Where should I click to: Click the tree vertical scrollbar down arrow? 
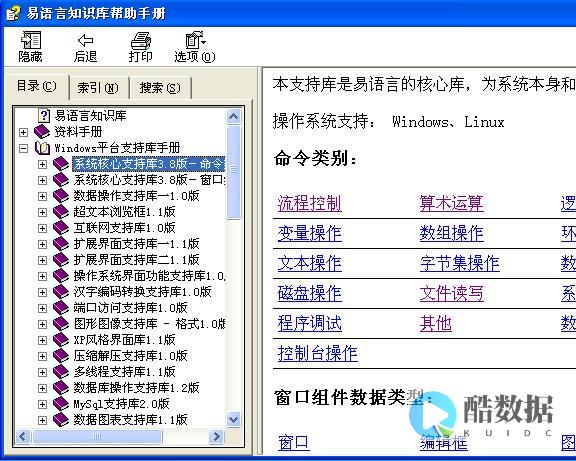click(234, 419)
